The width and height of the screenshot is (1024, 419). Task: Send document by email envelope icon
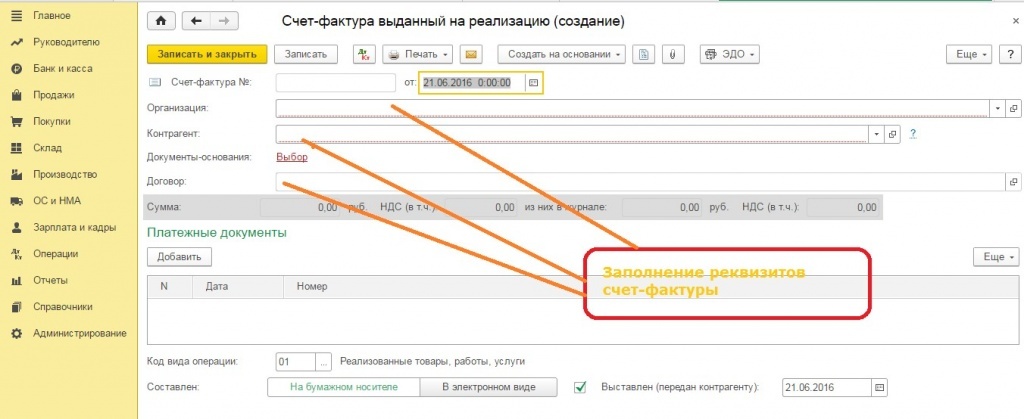point(470,54)
